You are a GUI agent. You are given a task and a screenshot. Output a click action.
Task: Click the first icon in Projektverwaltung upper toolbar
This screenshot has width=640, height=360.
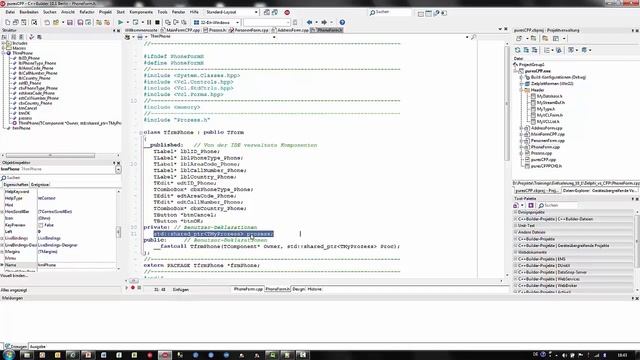(x=519, y=38)
